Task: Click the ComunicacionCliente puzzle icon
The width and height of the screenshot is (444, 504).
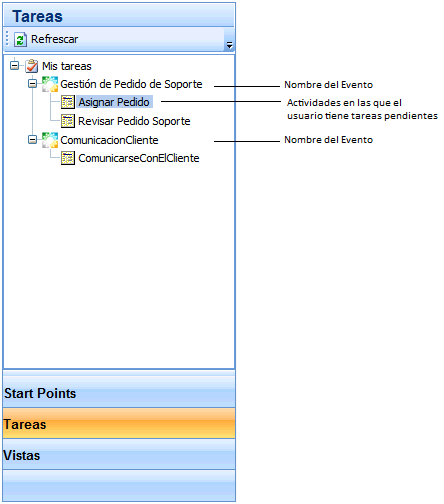Action: pos(50,140)
